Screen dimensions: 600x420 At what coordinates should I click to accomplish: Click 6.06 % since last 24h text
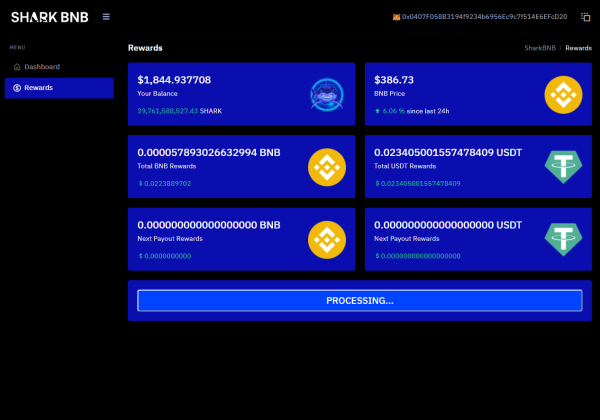[x=416, y=111]
